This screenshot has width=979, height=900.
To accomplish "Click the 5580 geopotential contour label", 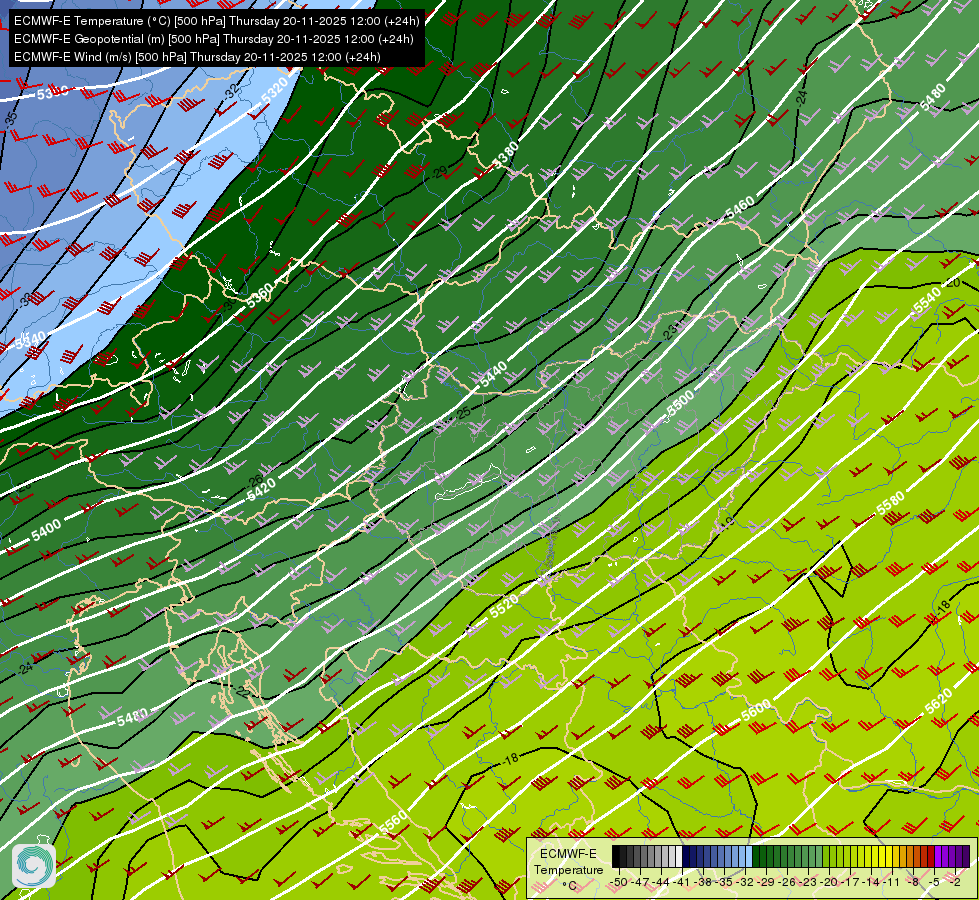I will coord(890,503).
